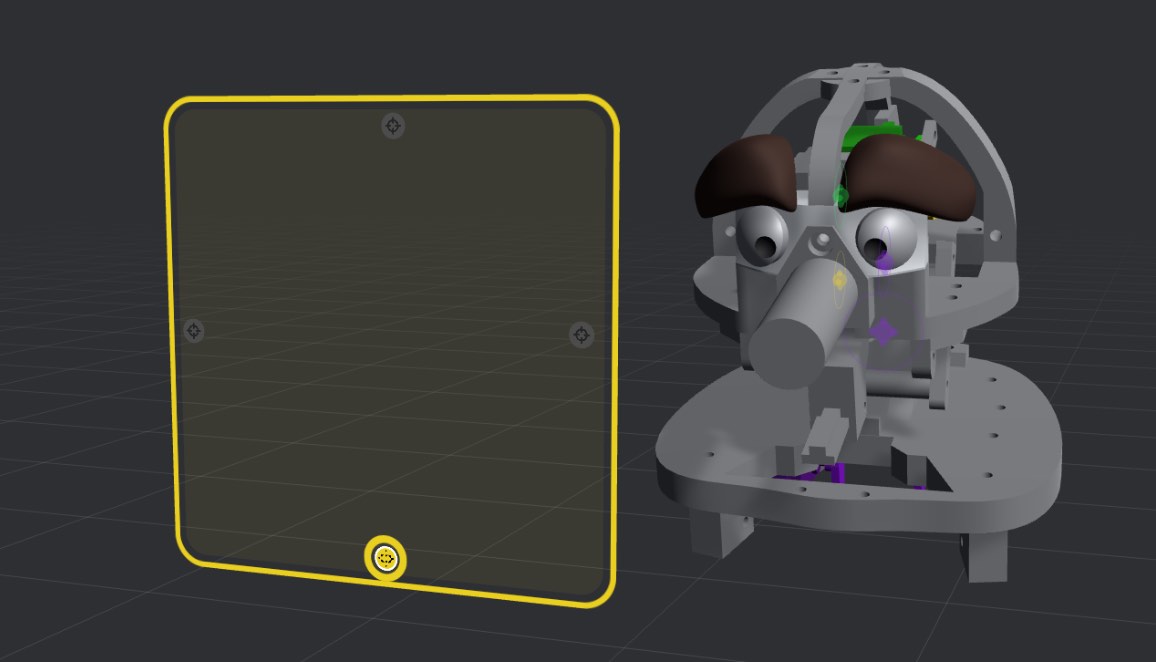1156x662 pixels.
Task: Select the highlighted yellow connector at the panel's bottom
Action: pos(385,557)
